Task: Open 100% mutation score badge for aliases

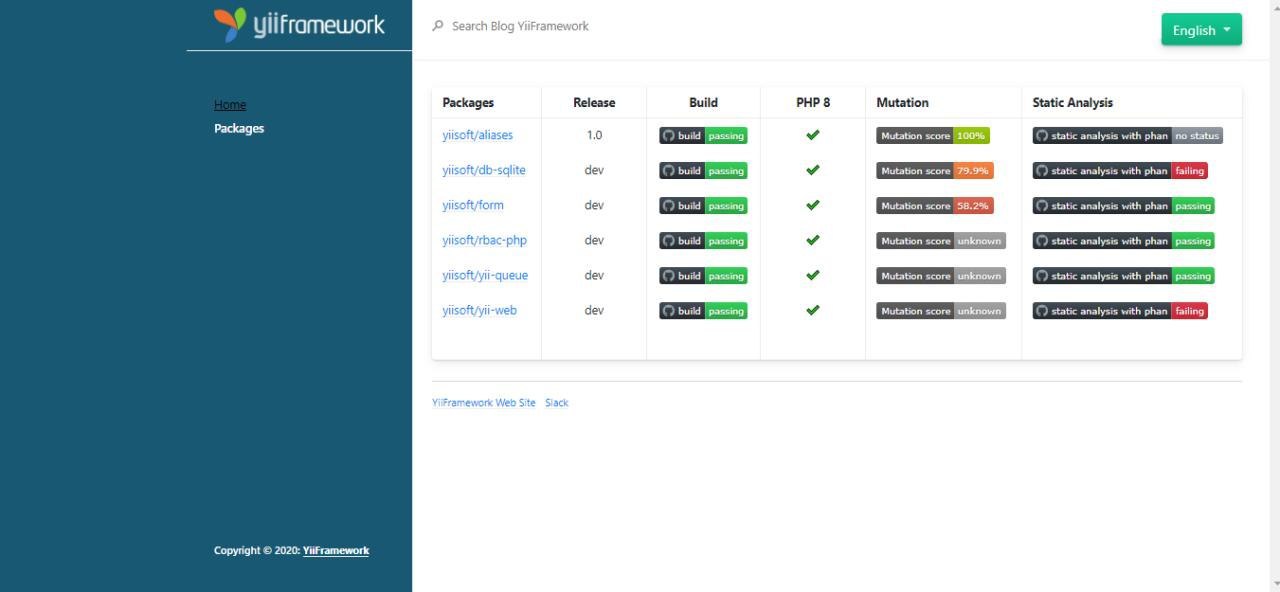Action: pyautogui.click(x=933, y=136)
